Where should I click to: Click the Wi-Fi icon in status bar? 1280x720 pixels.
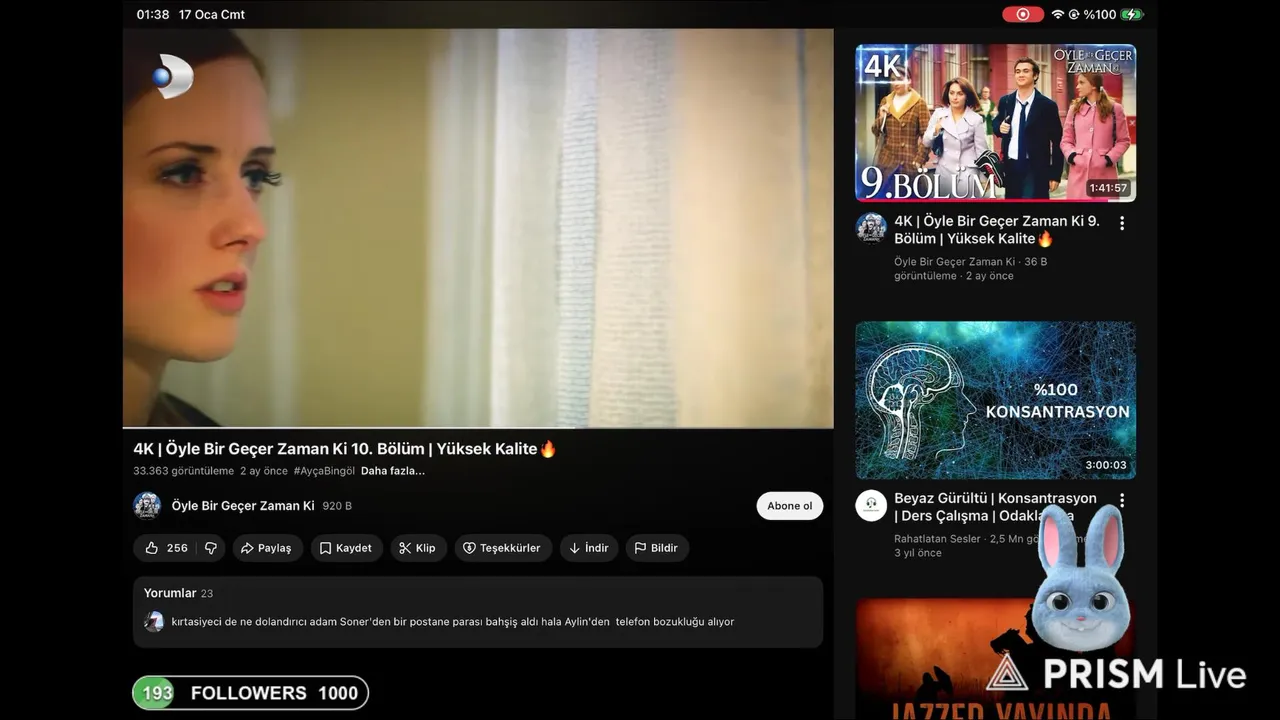(1057, 14)
